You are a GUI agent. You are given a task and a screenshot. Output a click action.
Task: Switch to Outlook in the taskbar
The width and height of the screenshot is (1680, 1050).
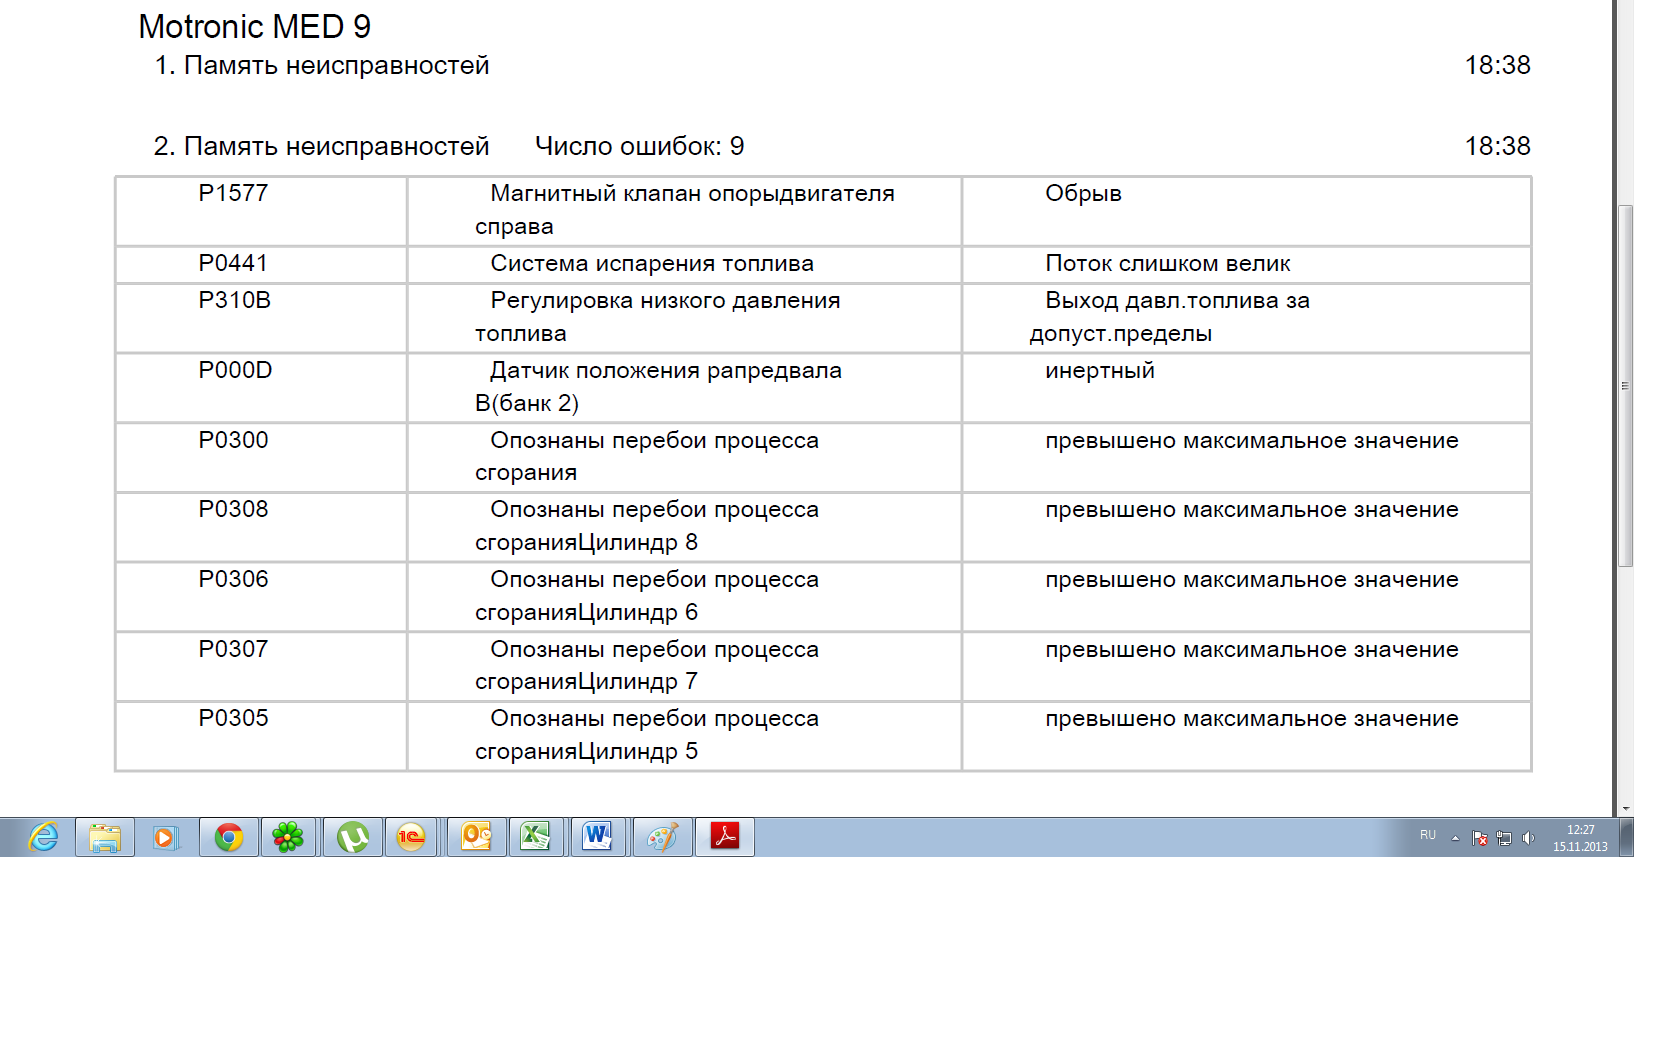click(x=476, y=837)
